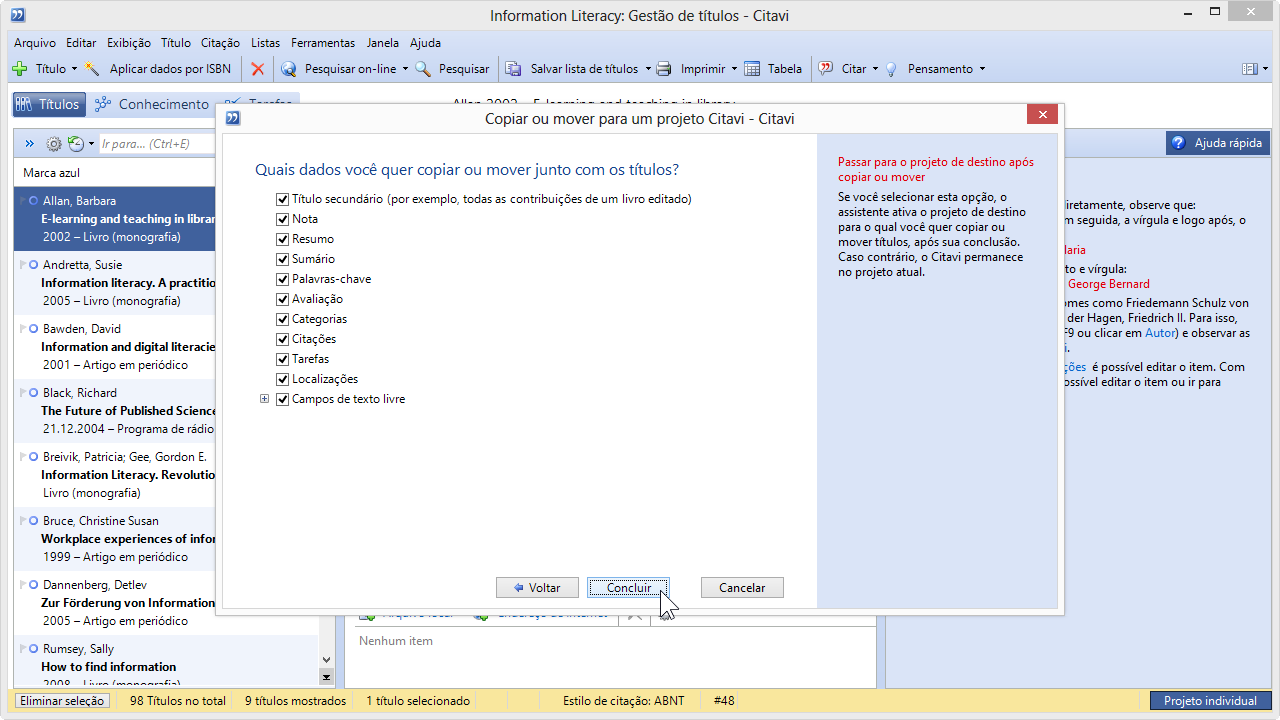Open the Salvar lista de títulos dropdown arrow

coord(647,69)
